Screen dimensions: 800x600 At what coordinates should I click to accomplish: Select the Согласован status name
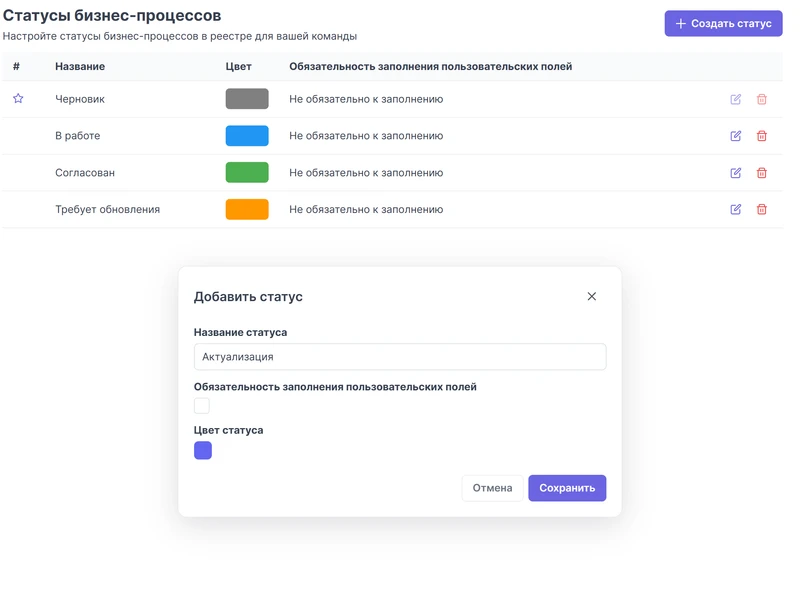coord(85,173)
